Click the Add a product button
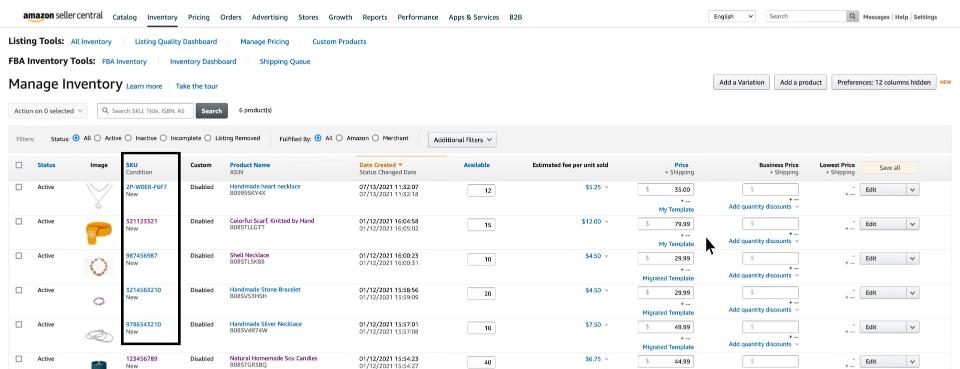This screenshot has height=369, width=960. (801, 83)
